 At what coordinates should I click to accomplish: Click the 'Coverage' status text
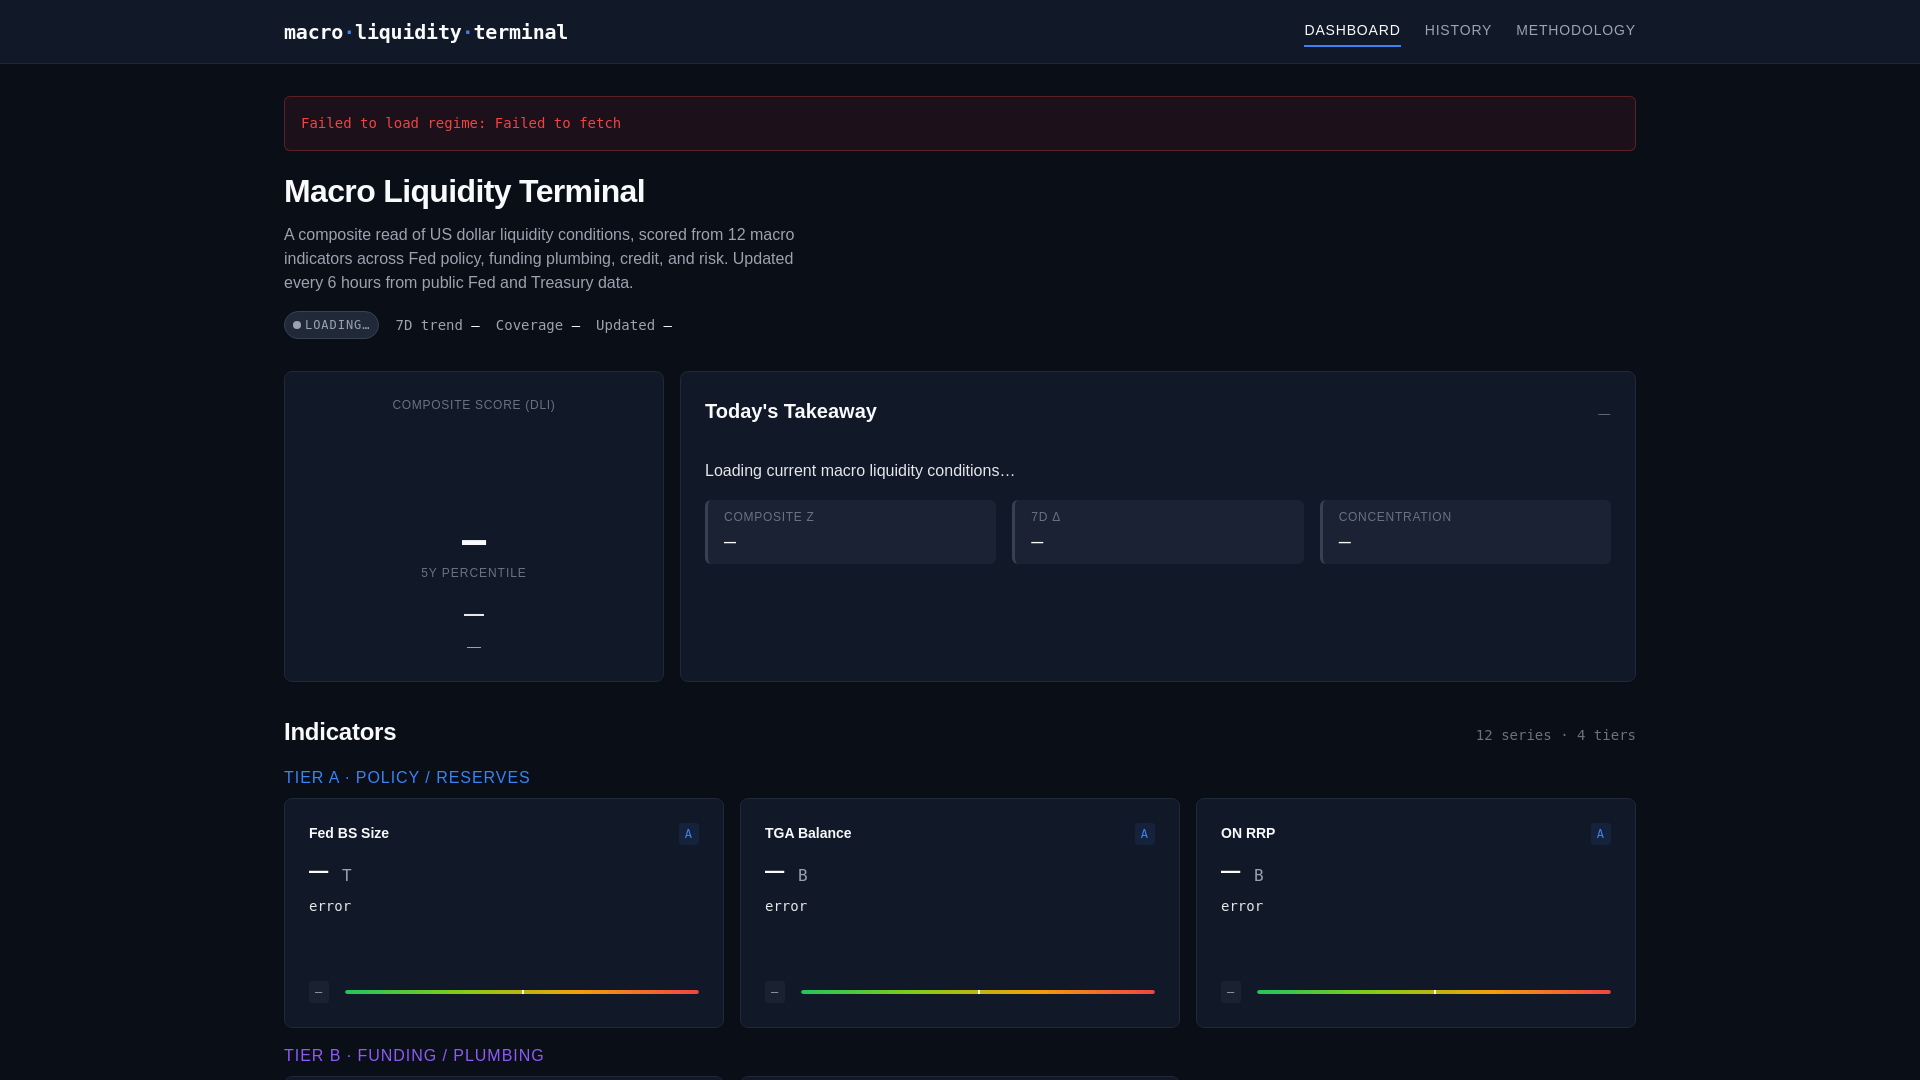[x=538, y=325]
